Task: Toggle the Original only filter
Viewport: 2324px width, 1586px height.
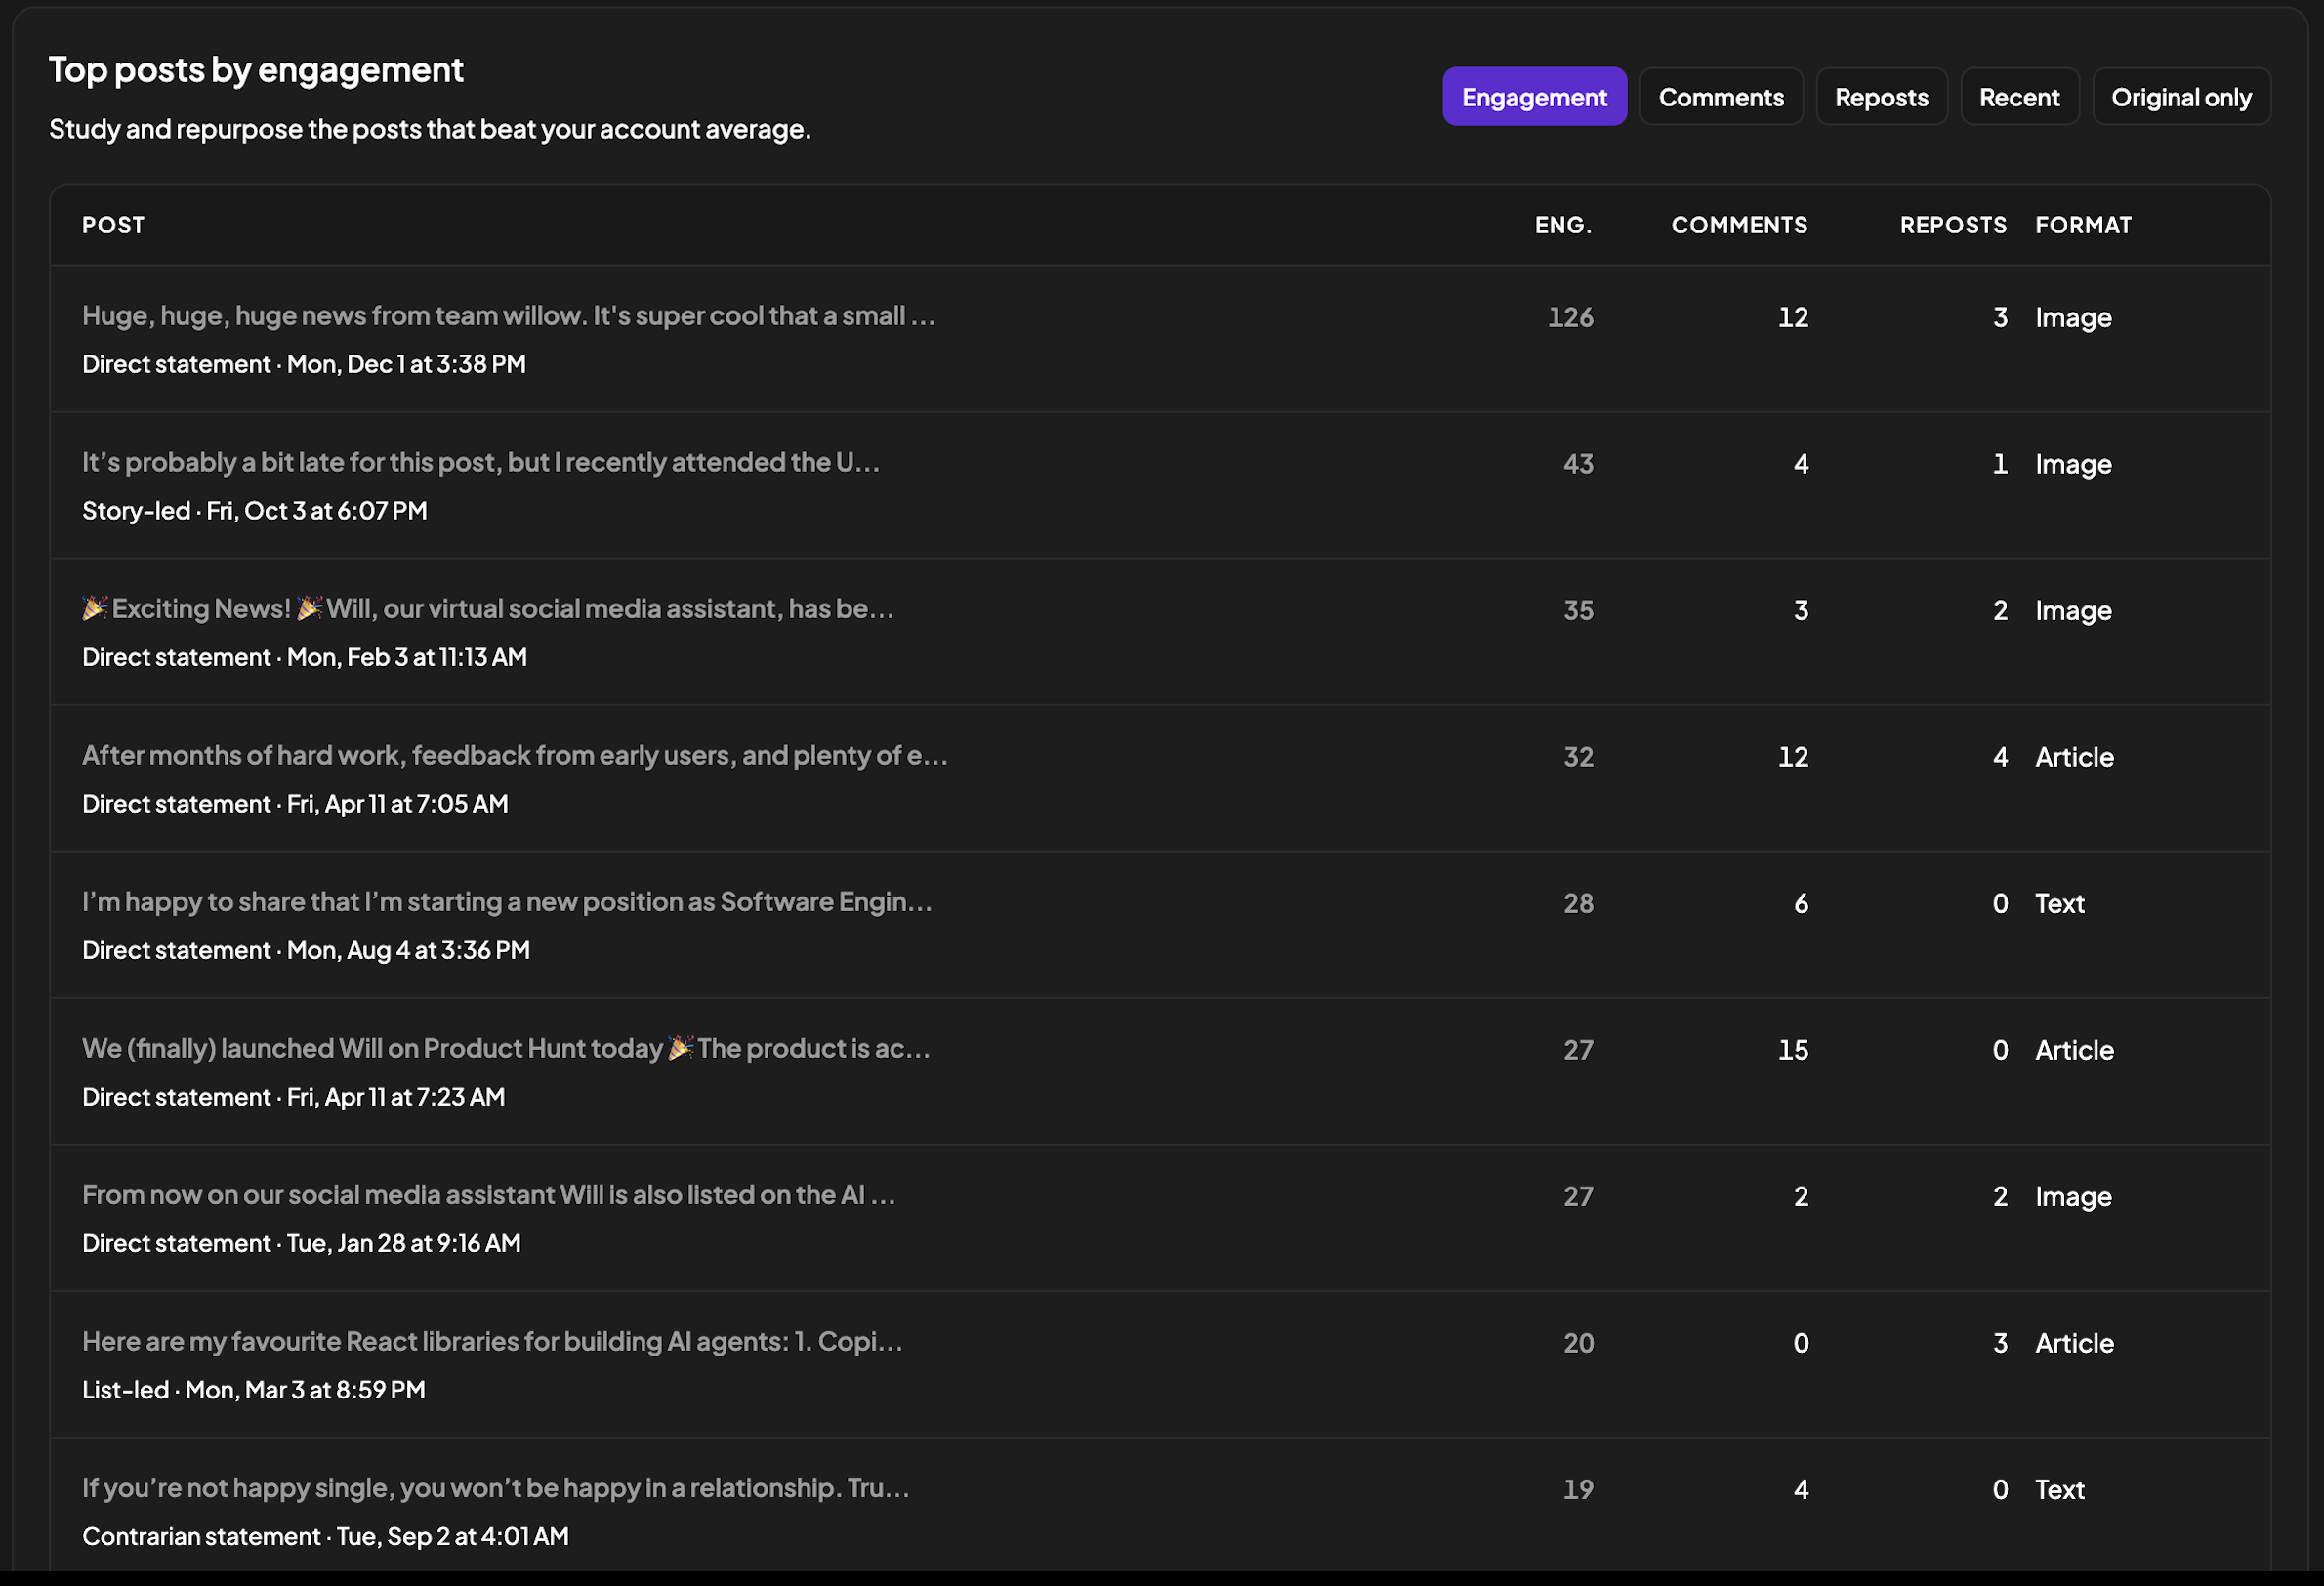Action: pyautogui.click(x=2181, y=97)
